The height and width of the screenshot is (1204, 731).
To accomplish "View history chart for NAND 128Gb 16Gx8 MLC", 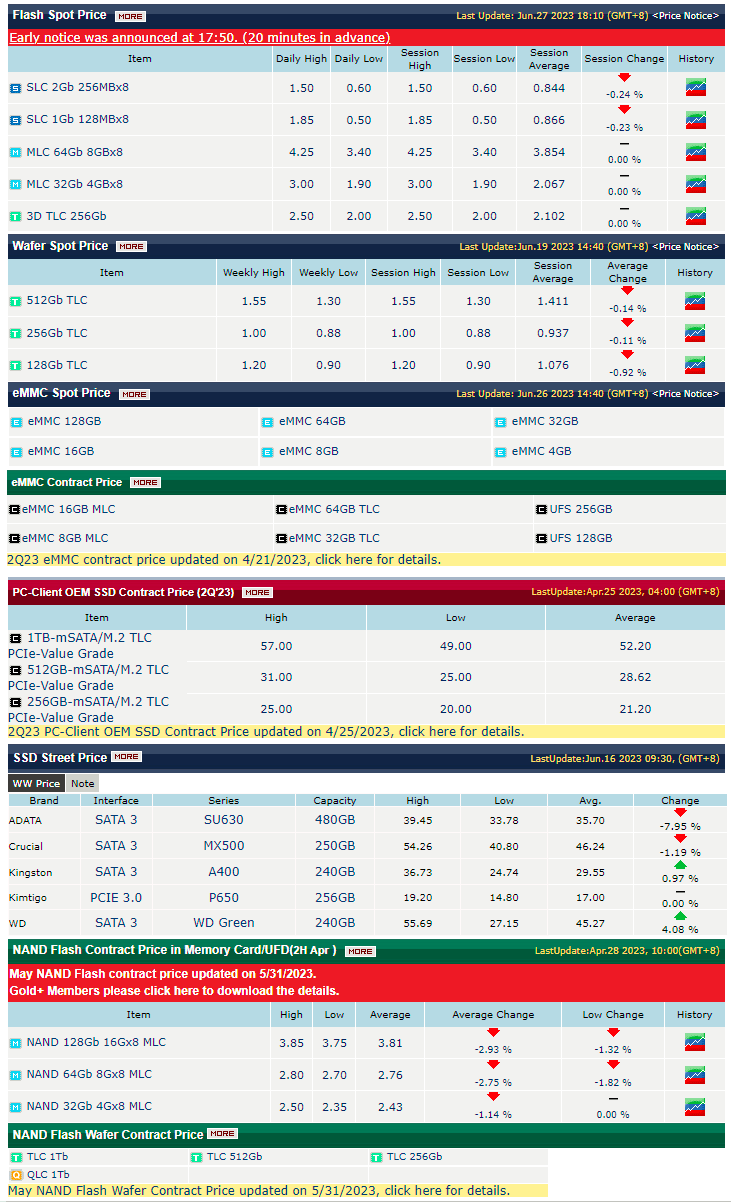I will [694, 1043].
